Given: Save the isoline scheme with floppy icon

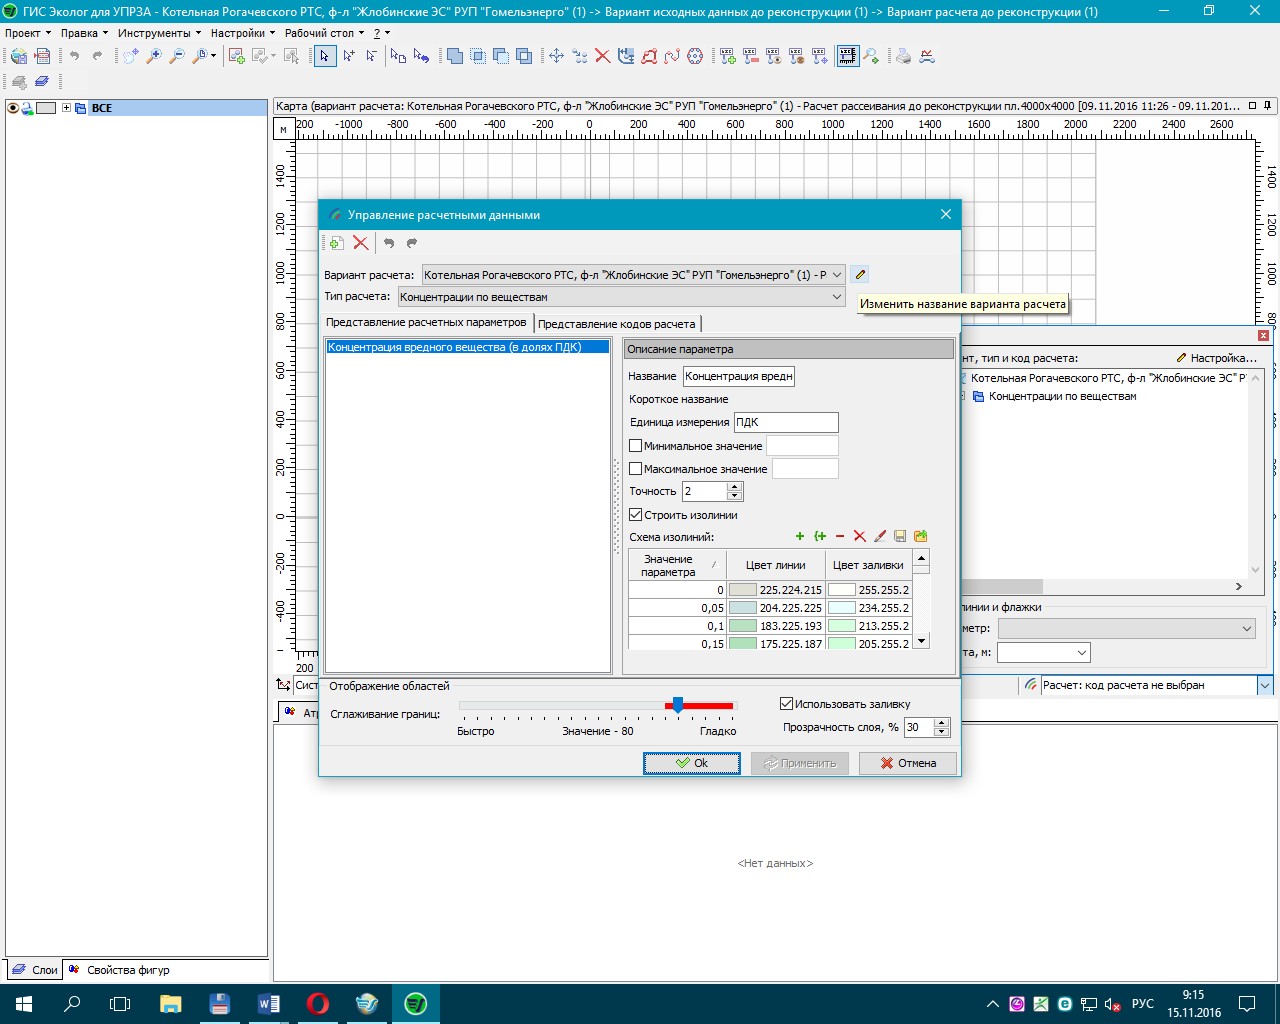Looking at the screenshot, I should point(900,537).
